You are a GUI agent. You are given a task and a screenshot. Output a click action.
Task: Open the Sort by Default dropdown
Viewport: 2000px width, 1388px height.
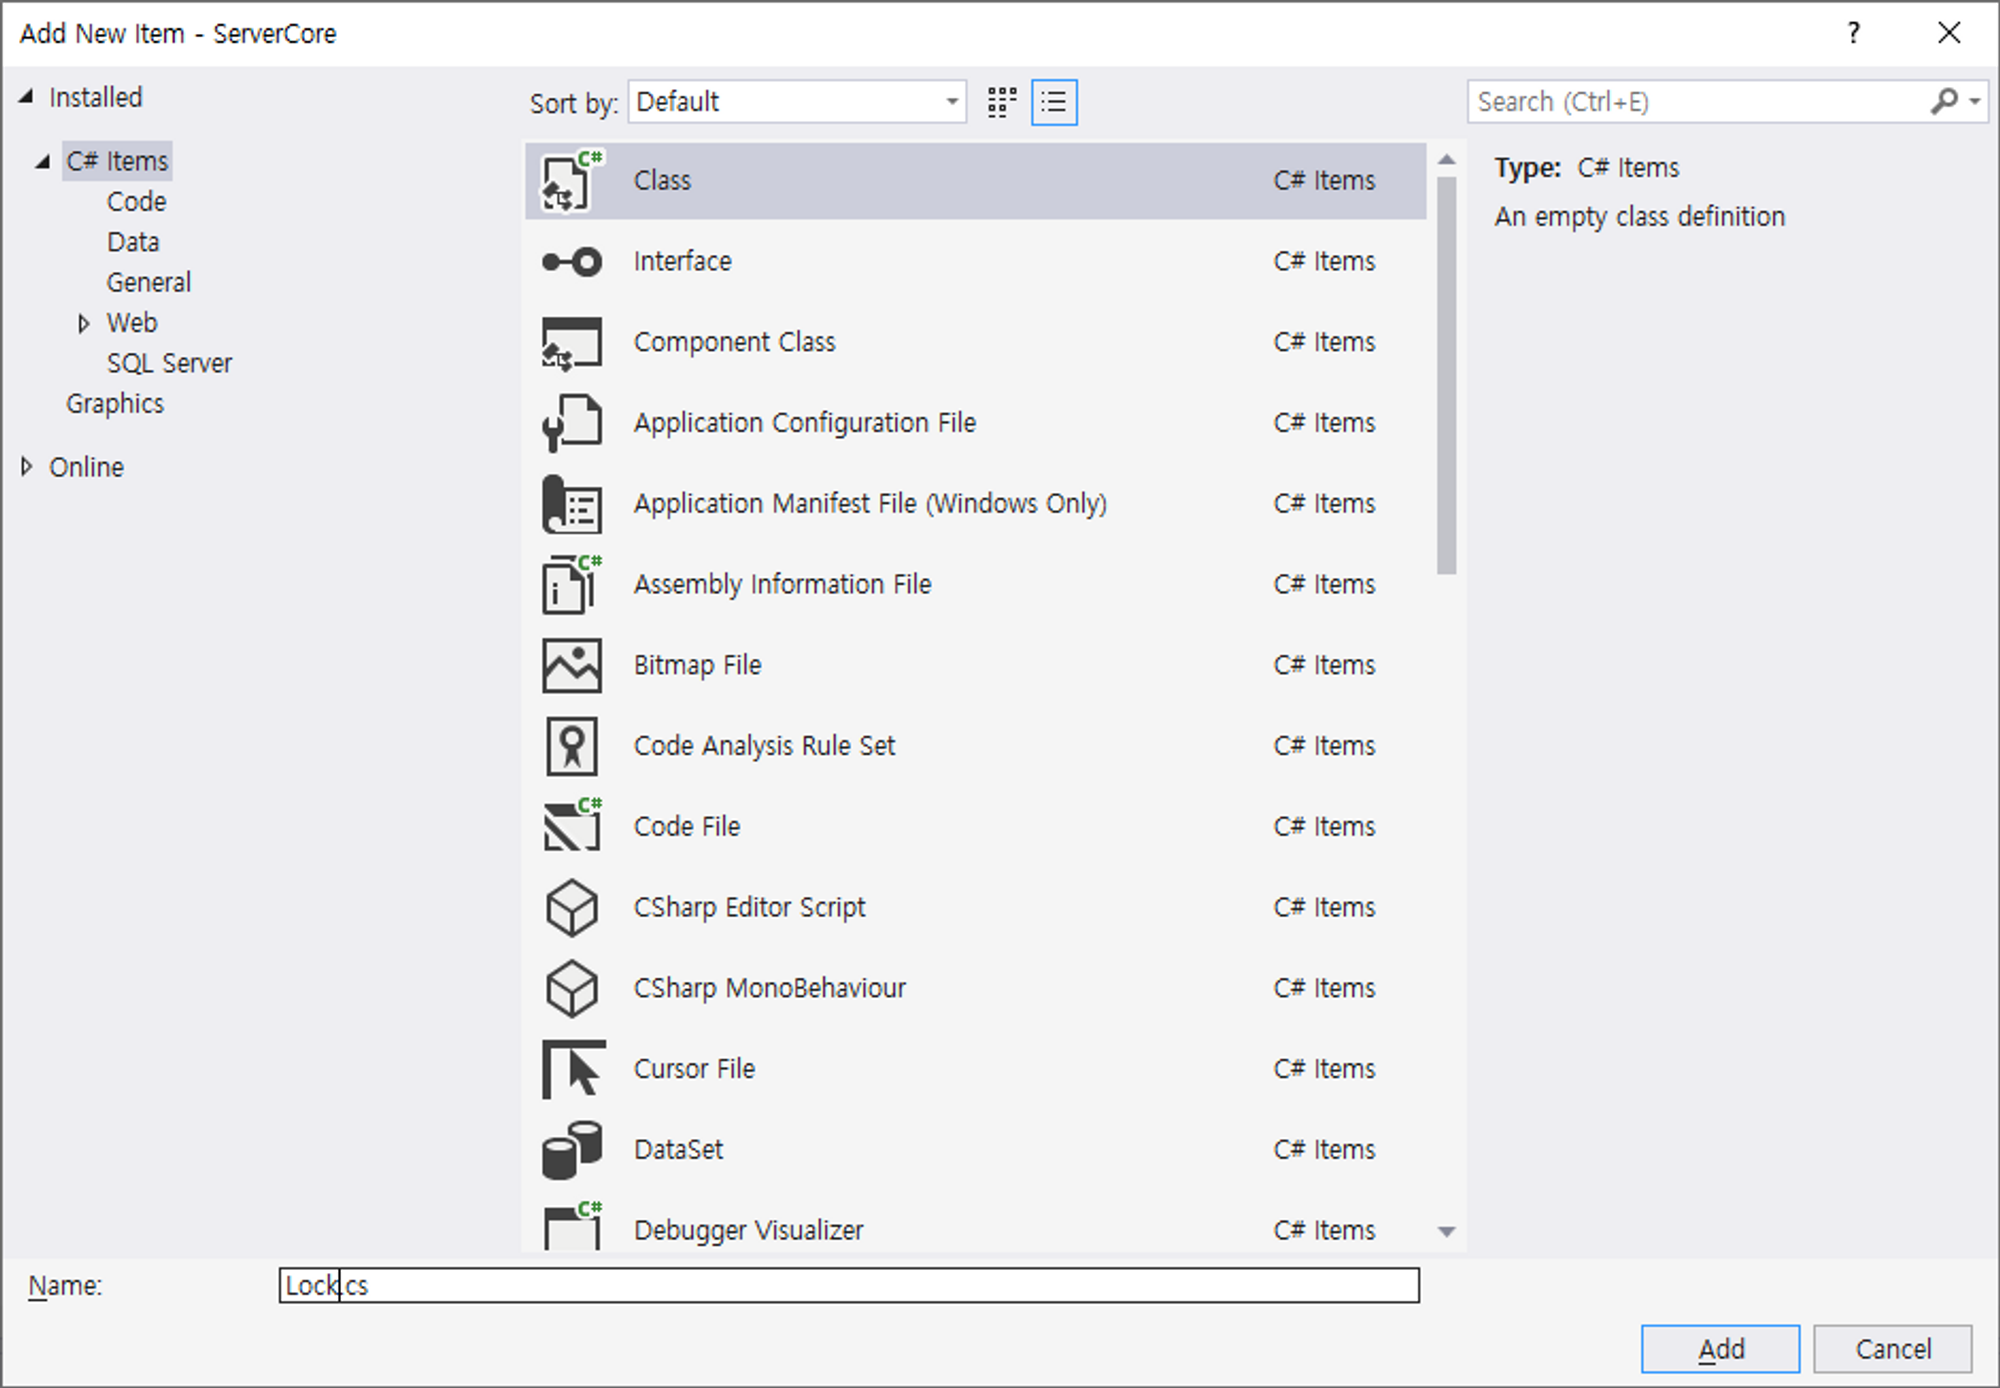pos(797,102)
